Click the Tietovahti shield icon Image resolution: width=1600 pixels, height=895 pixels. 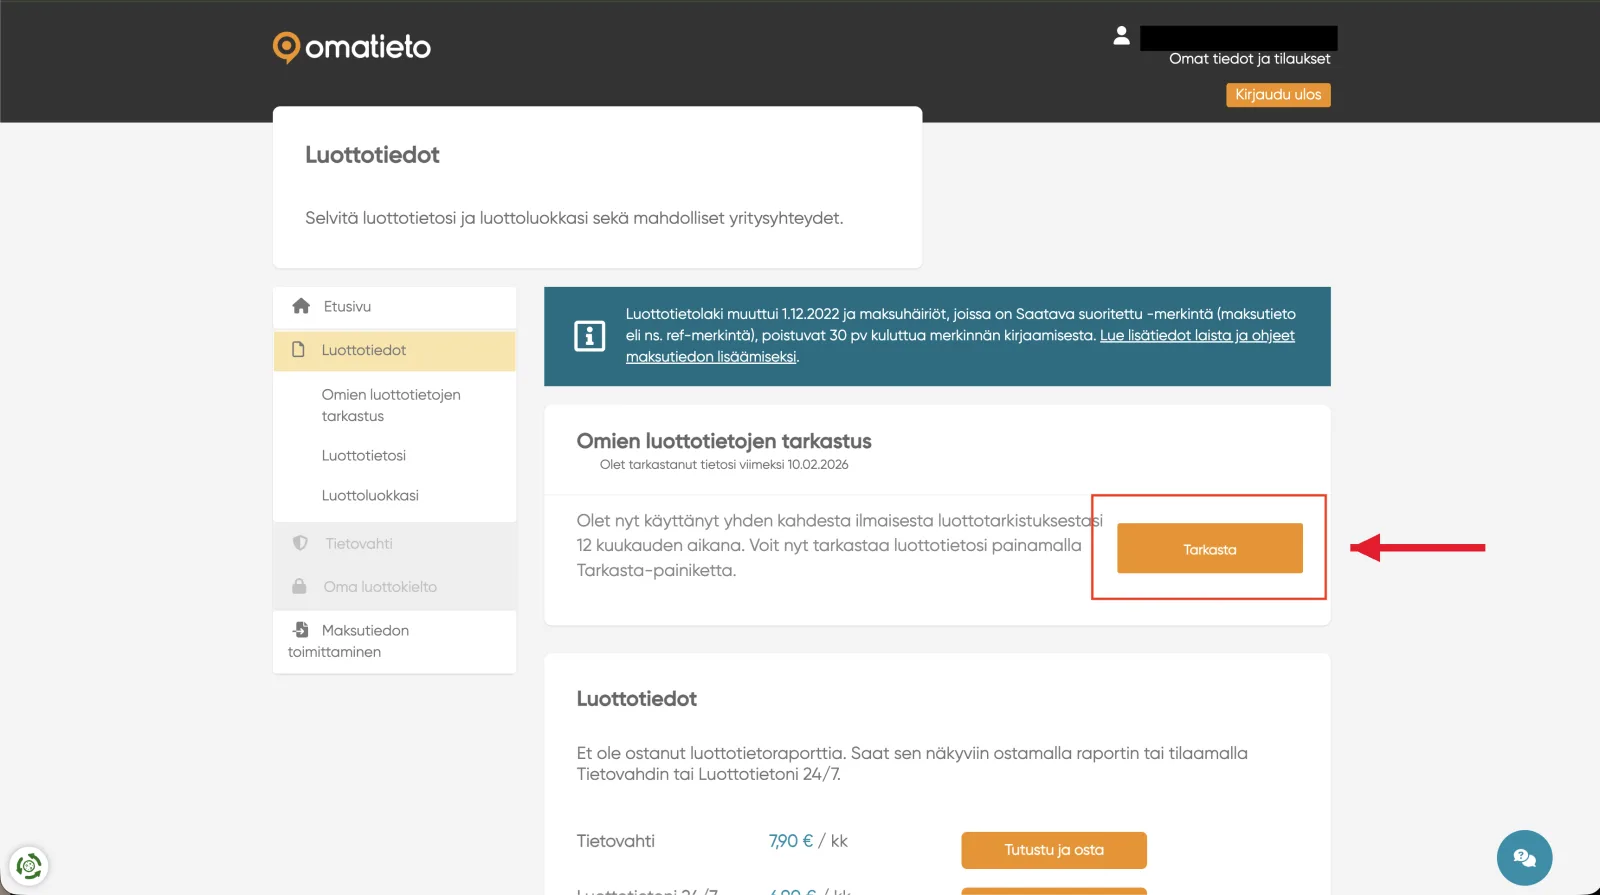pyautogui.click(x=300, y=543)
